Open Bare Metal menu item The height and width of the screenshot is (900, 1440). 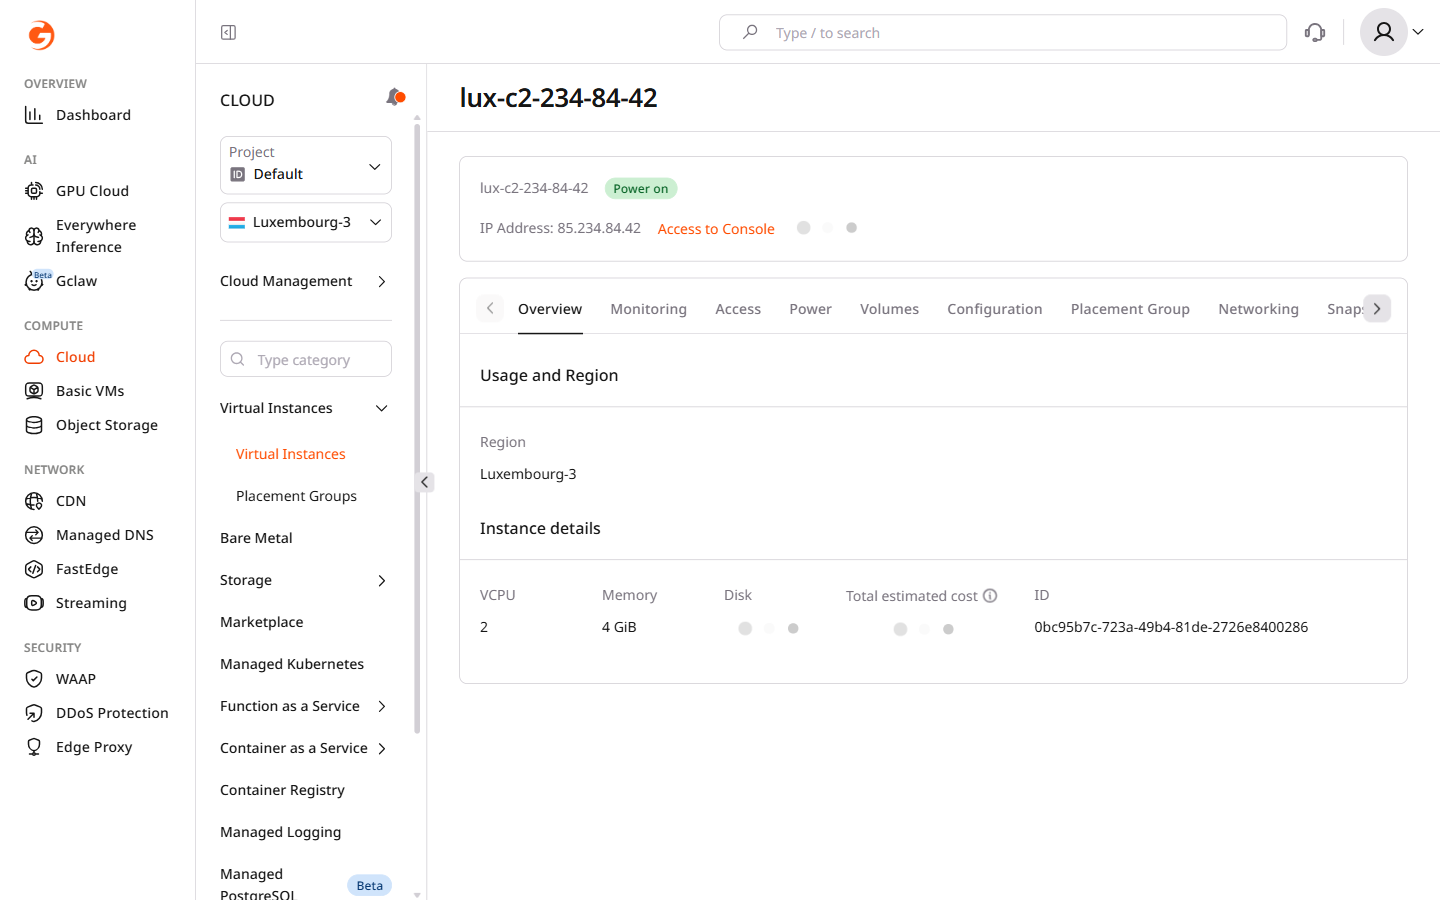[256, 538]
